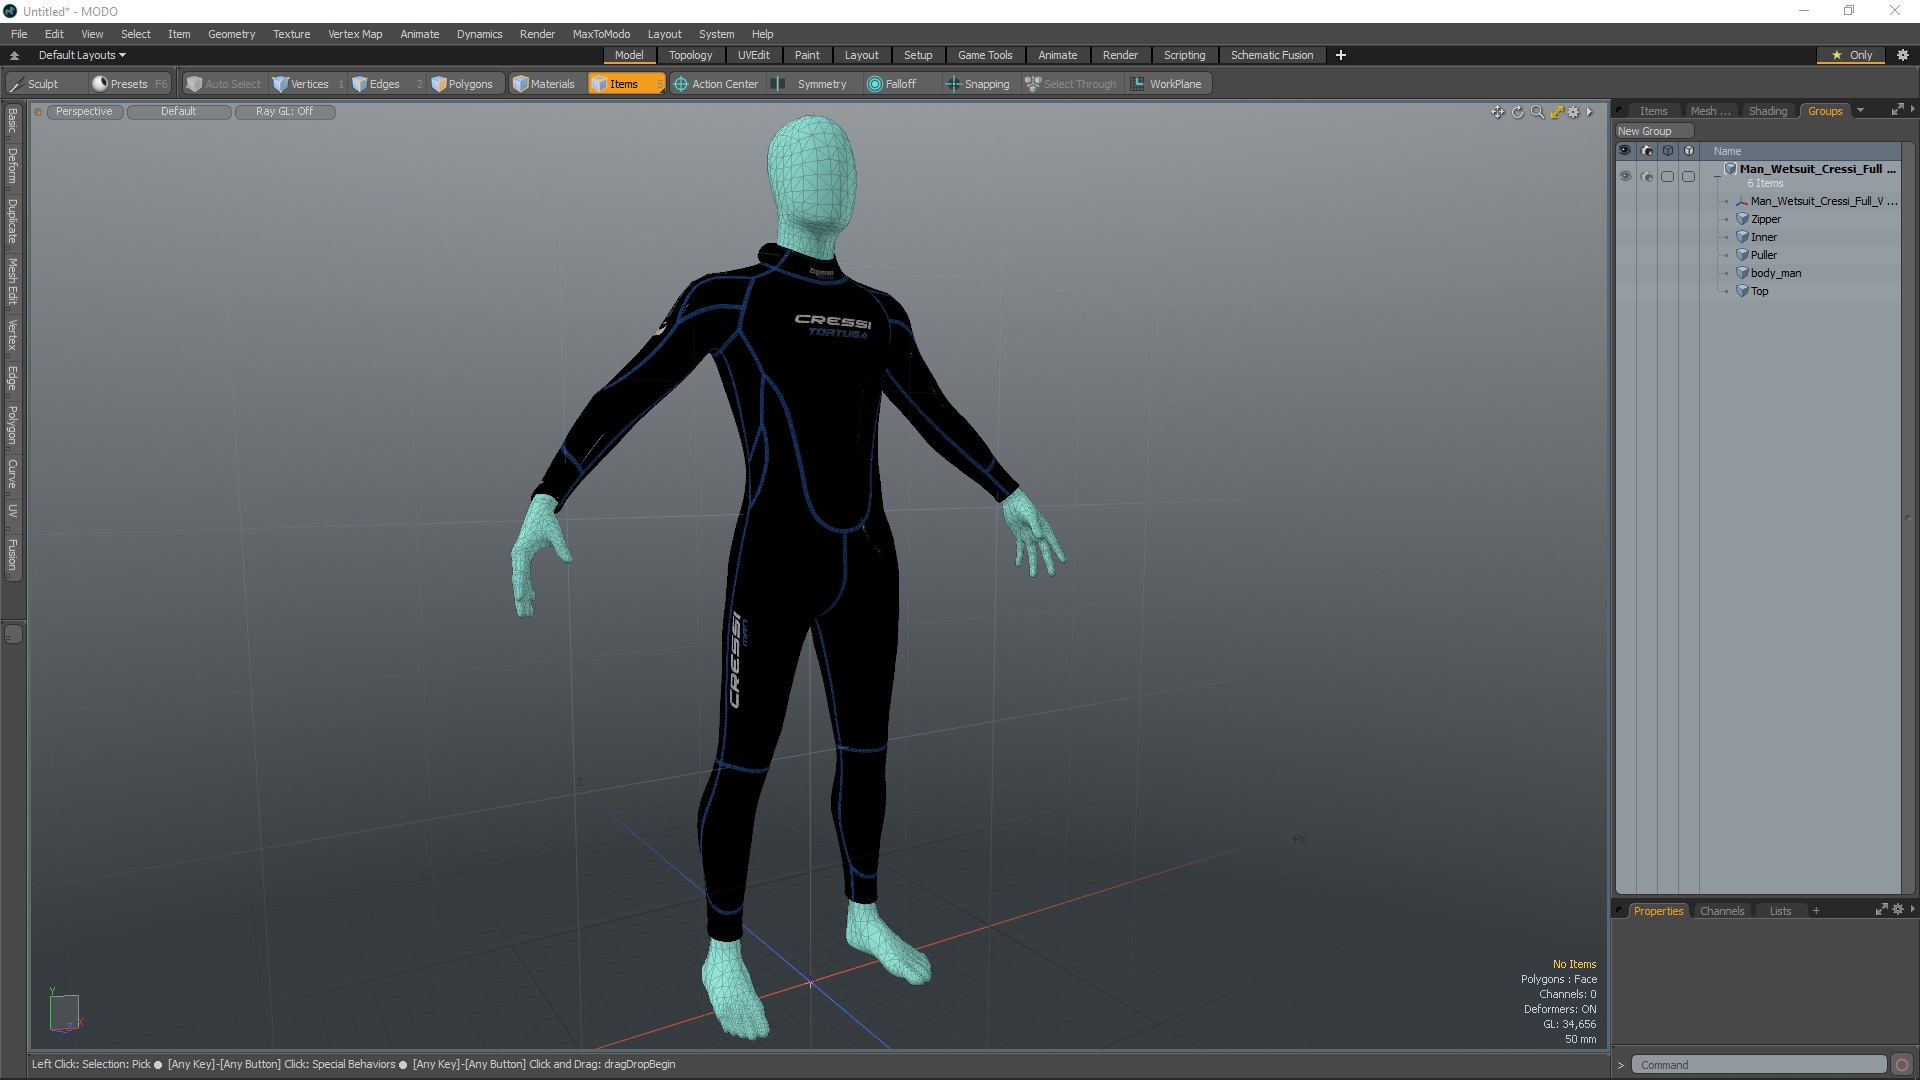Click the render camera column header
1920x1080 pixels.
click(x=1647, y=151)
